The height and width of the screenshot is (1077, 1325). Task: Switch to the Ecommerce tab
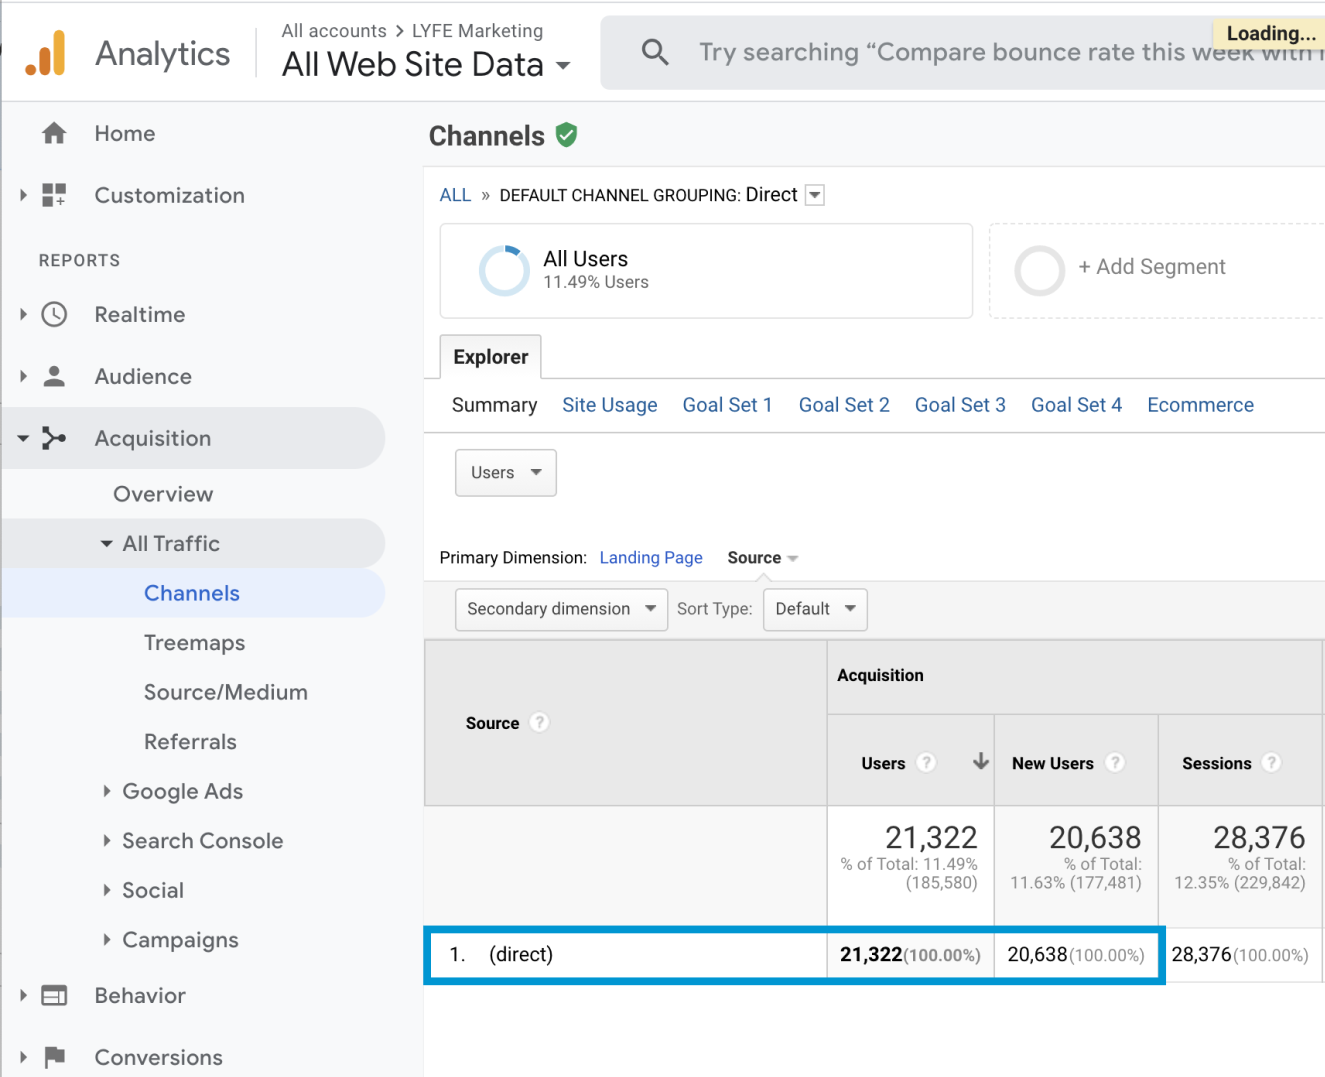point(1200,405)
